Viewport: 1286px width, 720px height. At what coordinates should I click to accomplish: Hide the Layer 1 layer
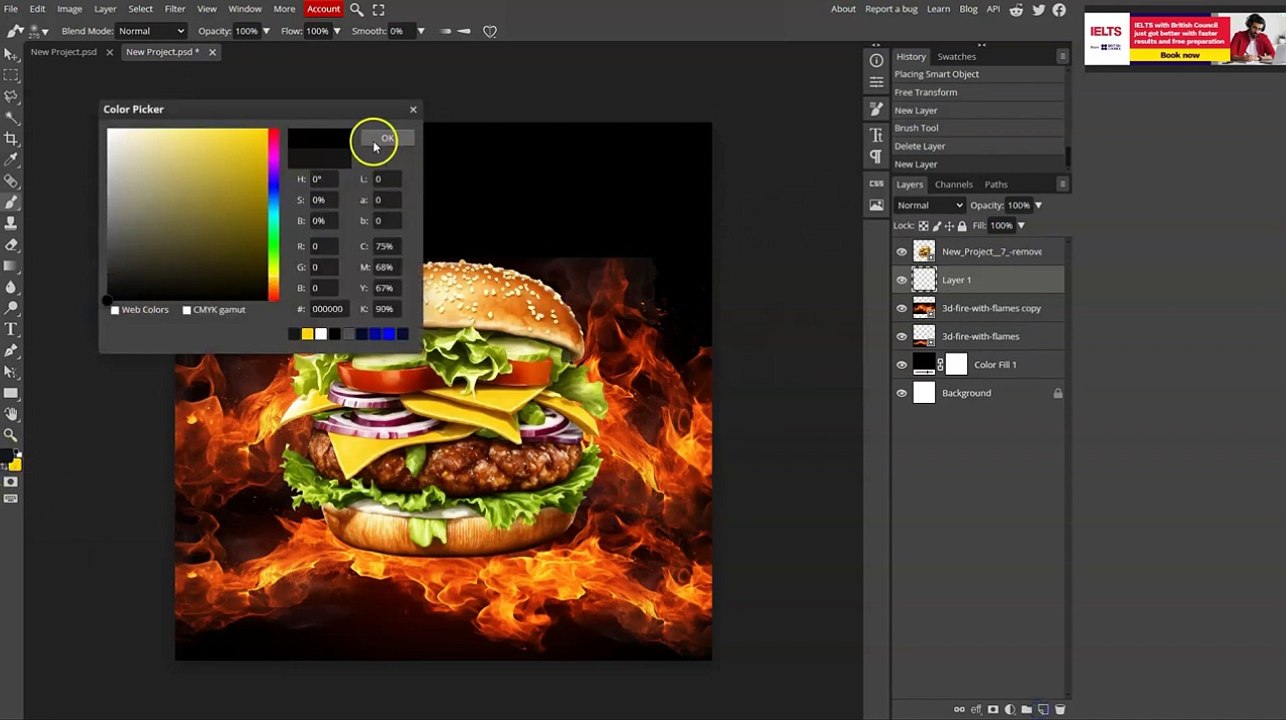pos(902,280)
